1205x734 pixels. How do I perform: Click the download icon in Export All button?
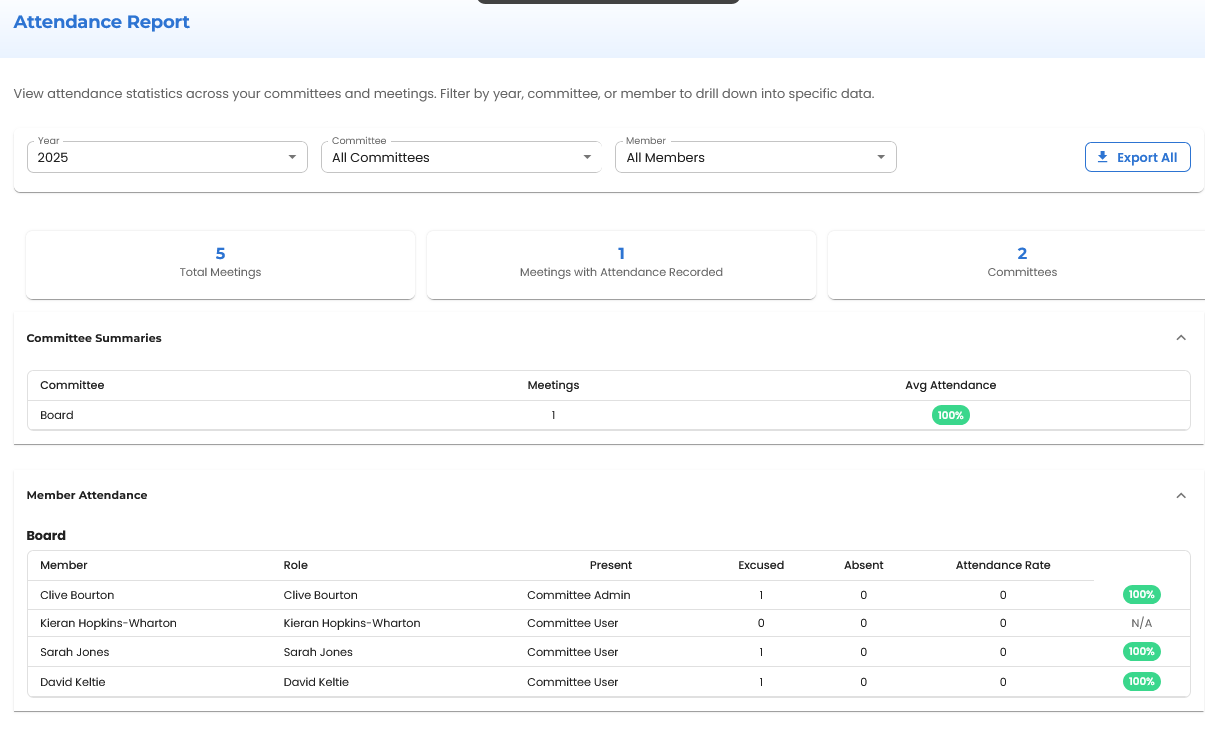tap(1103, 156)
